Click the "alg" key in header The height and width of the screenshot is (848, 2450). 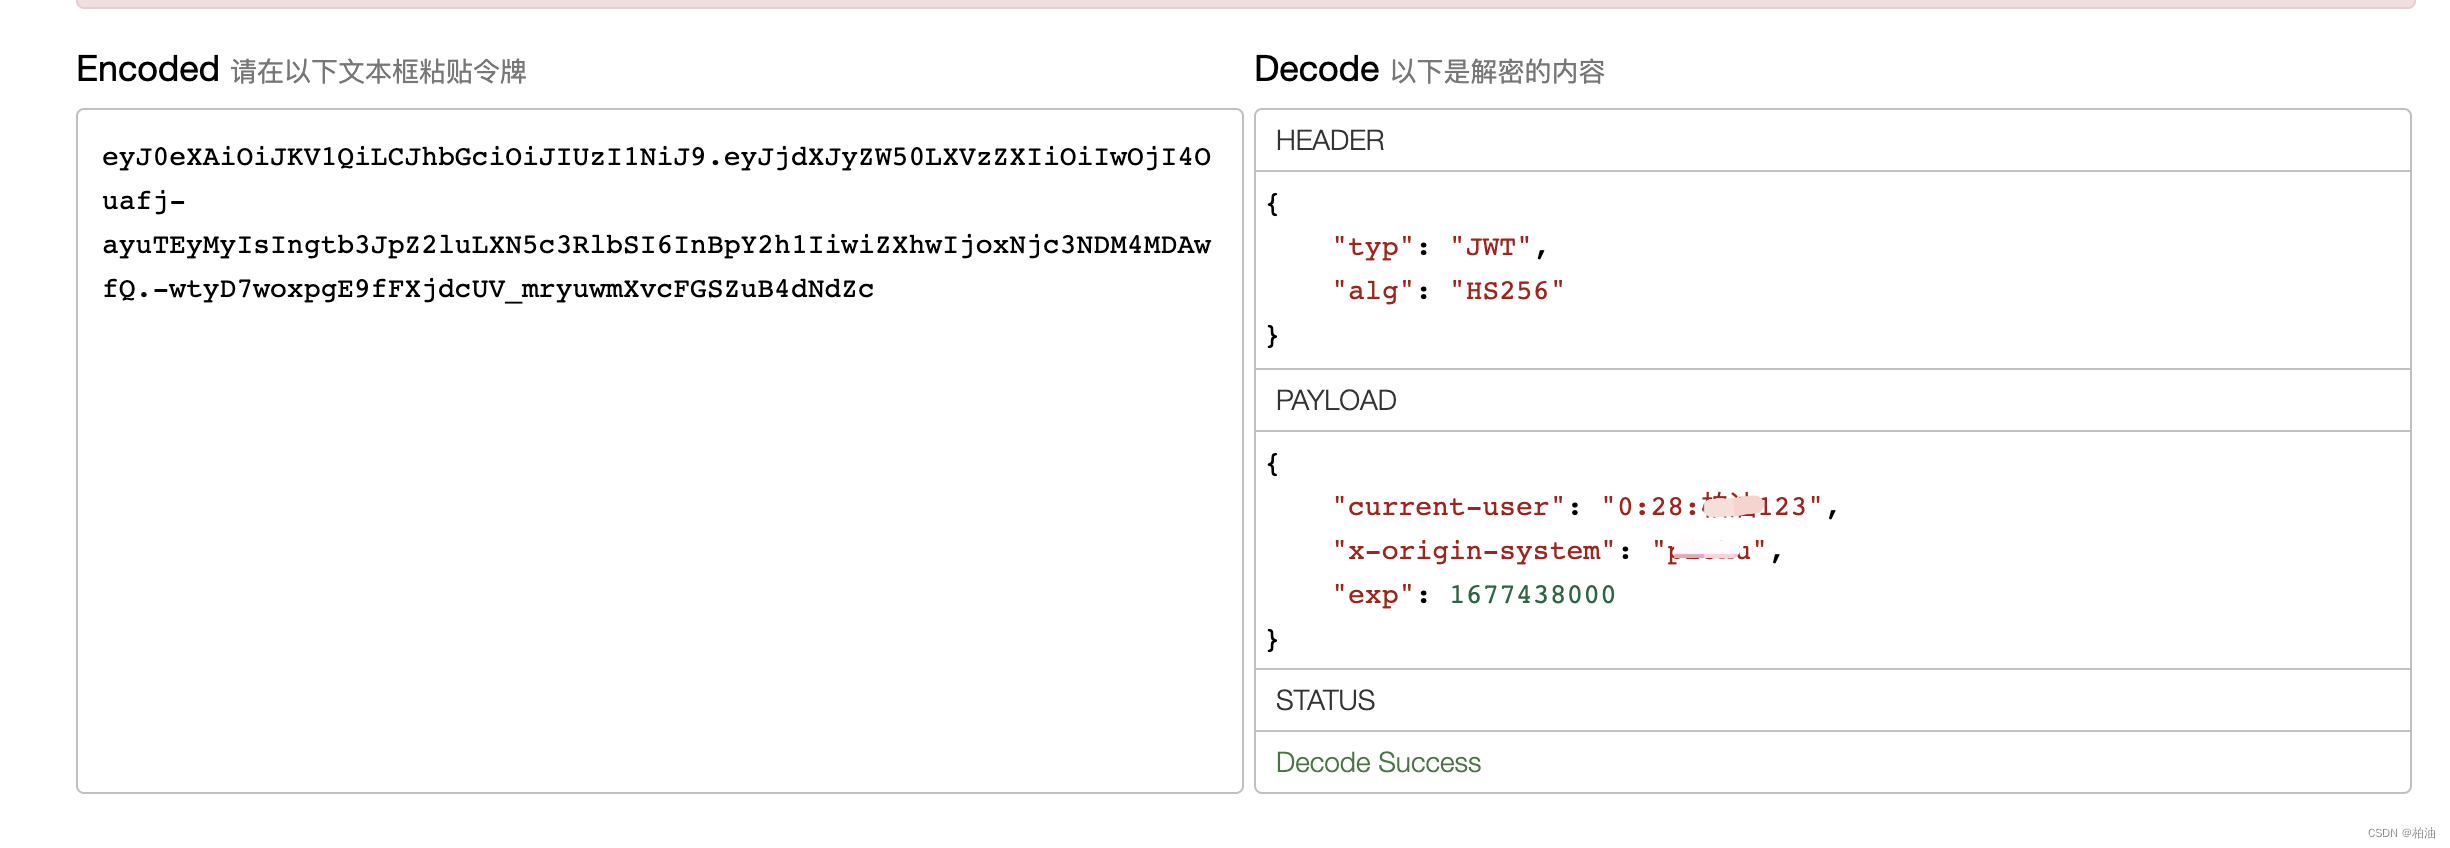[1373, 291]
